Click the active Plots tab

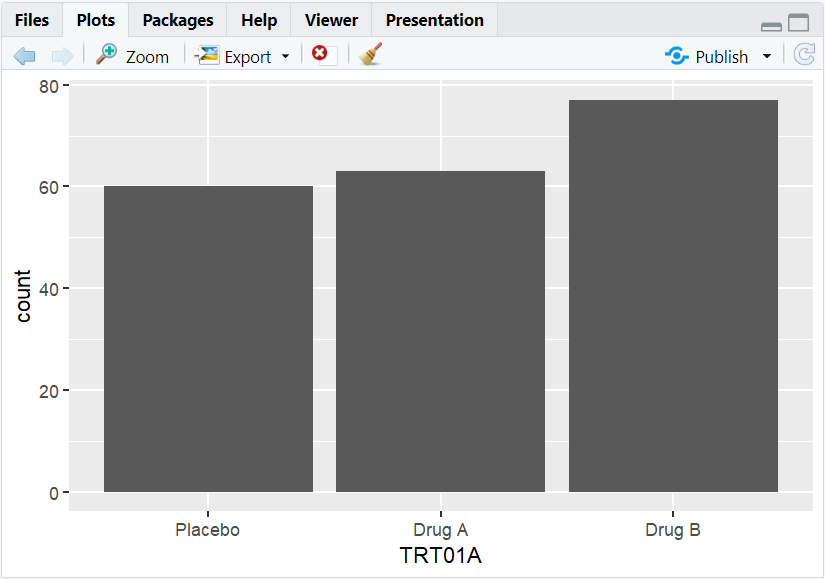click(x=95, y=19)
